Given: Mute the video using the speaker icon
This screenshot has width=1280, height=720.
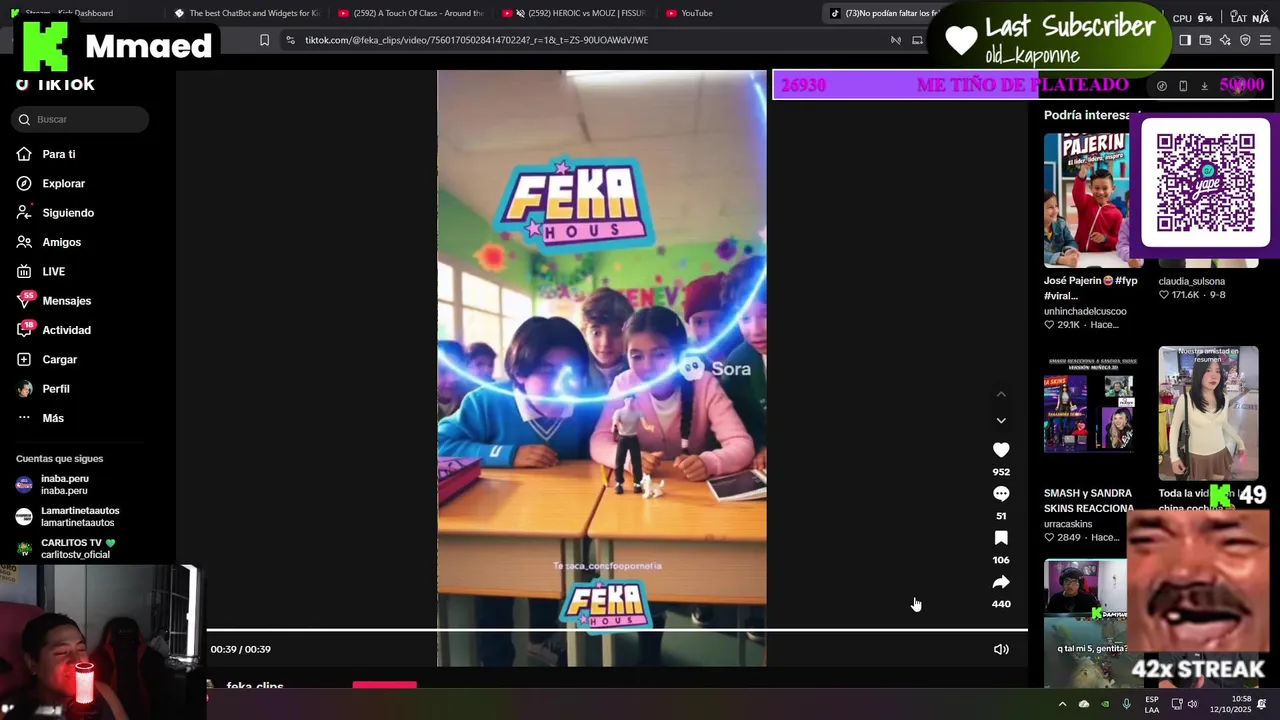Looking at the screenshot, I should point(1001,649).
